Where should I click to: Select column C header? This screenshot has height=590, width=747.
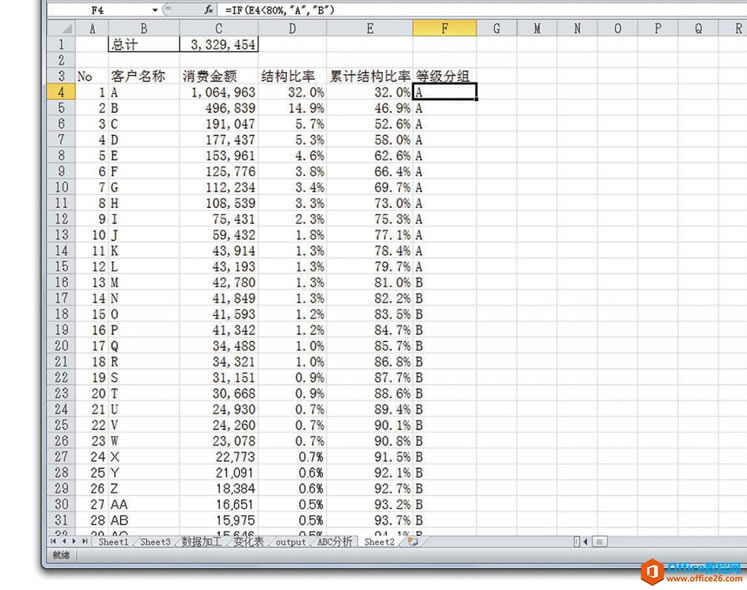219,28
